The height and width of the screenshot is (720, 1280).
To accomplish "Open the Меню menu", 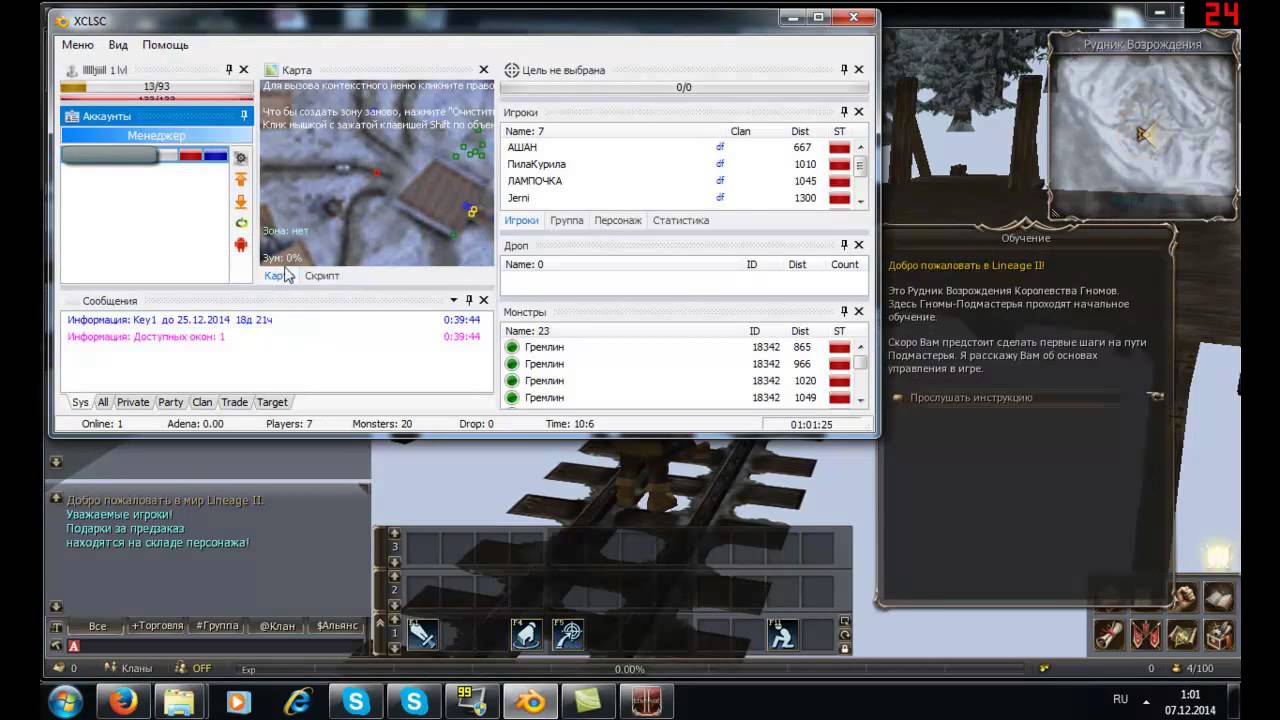I will pyautogui.click(x=77, y=45).
